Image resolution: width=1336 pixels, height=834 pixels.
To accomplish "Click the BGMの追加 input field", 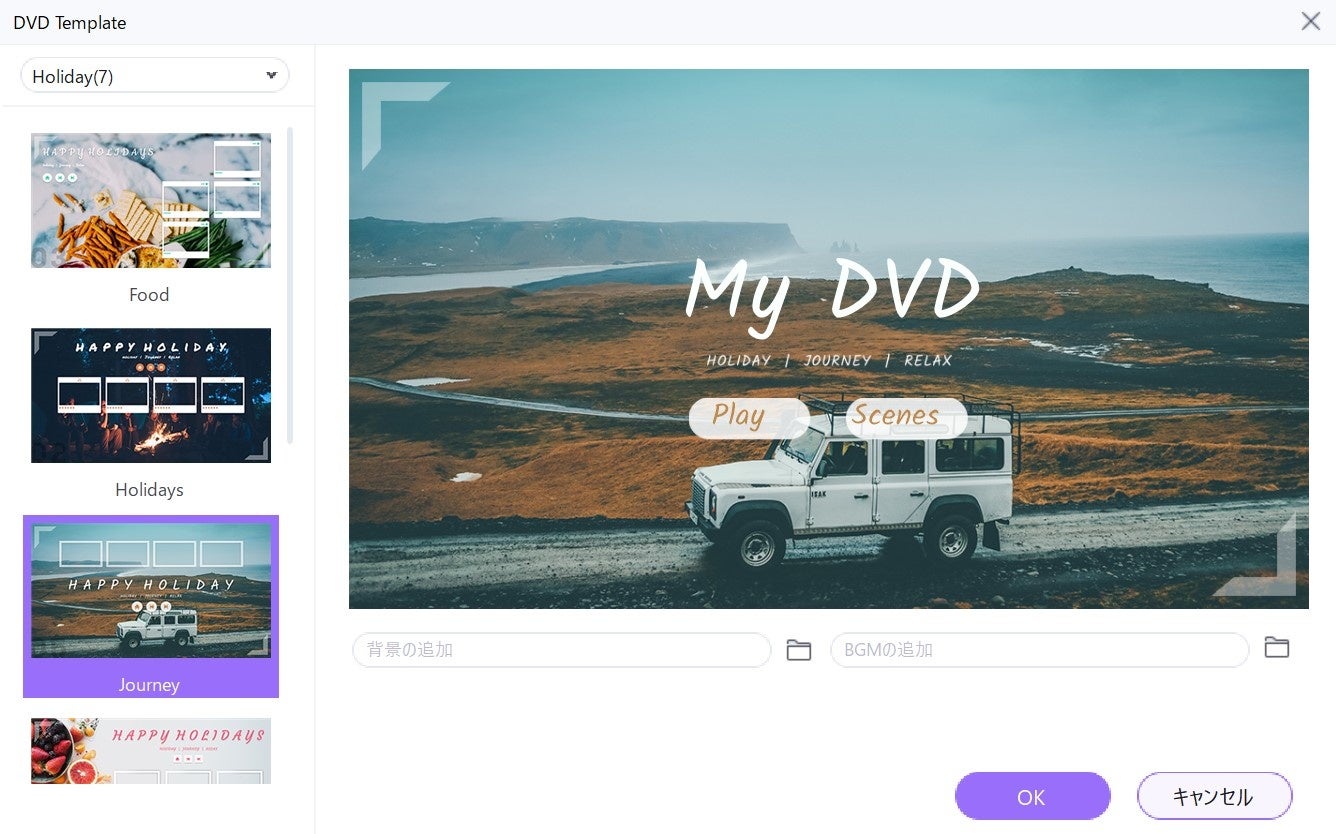I will [1039, 650].
